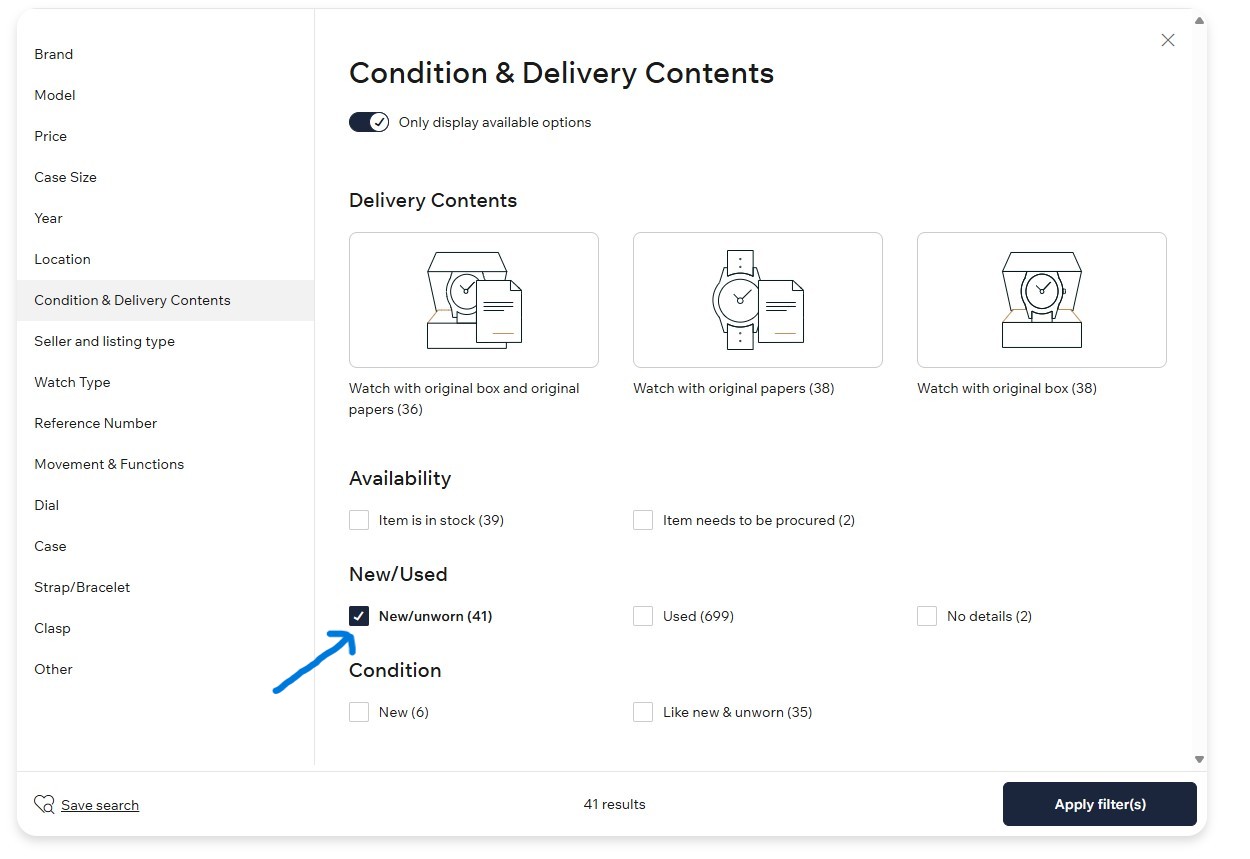This screenshot has height=859, width=1250.
Task: Enable Item is in stock checkbox
Action: [359, 520]
